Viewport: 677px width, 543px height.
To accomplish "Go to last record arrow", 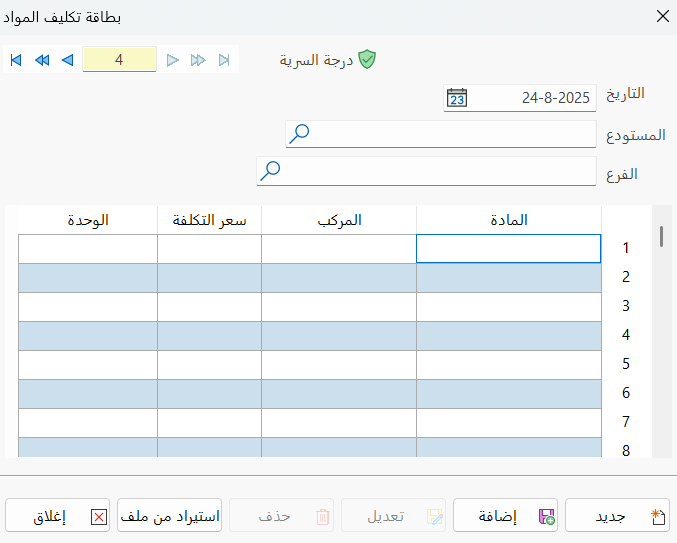I will click(x=224, y=60).
